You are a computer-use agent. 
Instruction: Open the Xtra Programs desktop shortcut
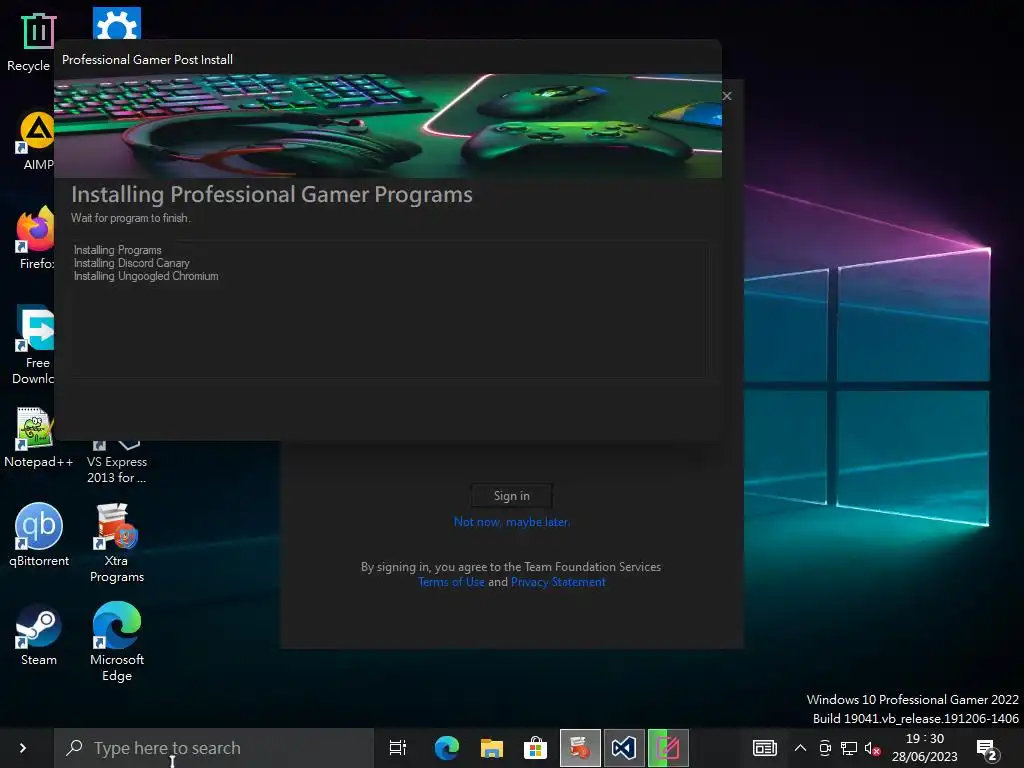(x=117, y=542)
